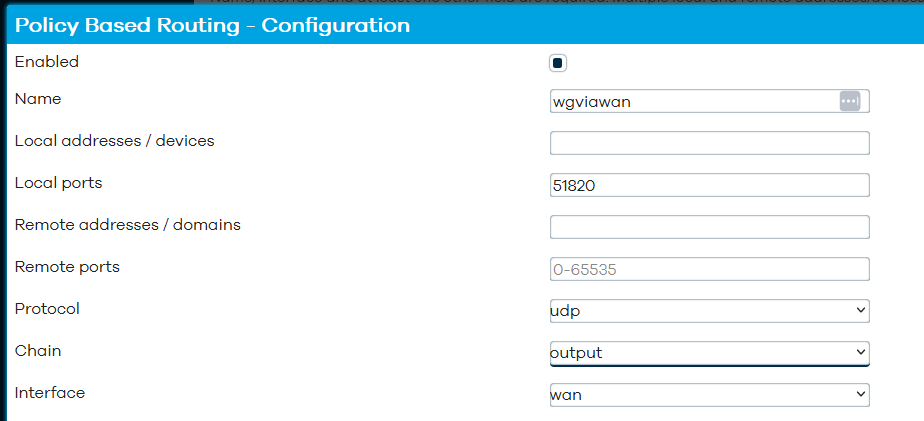Image resolution: width=924 pixels, height=421 pixels.
Task: Expand the Chain dropdown showing output
Action: point(710,353)
